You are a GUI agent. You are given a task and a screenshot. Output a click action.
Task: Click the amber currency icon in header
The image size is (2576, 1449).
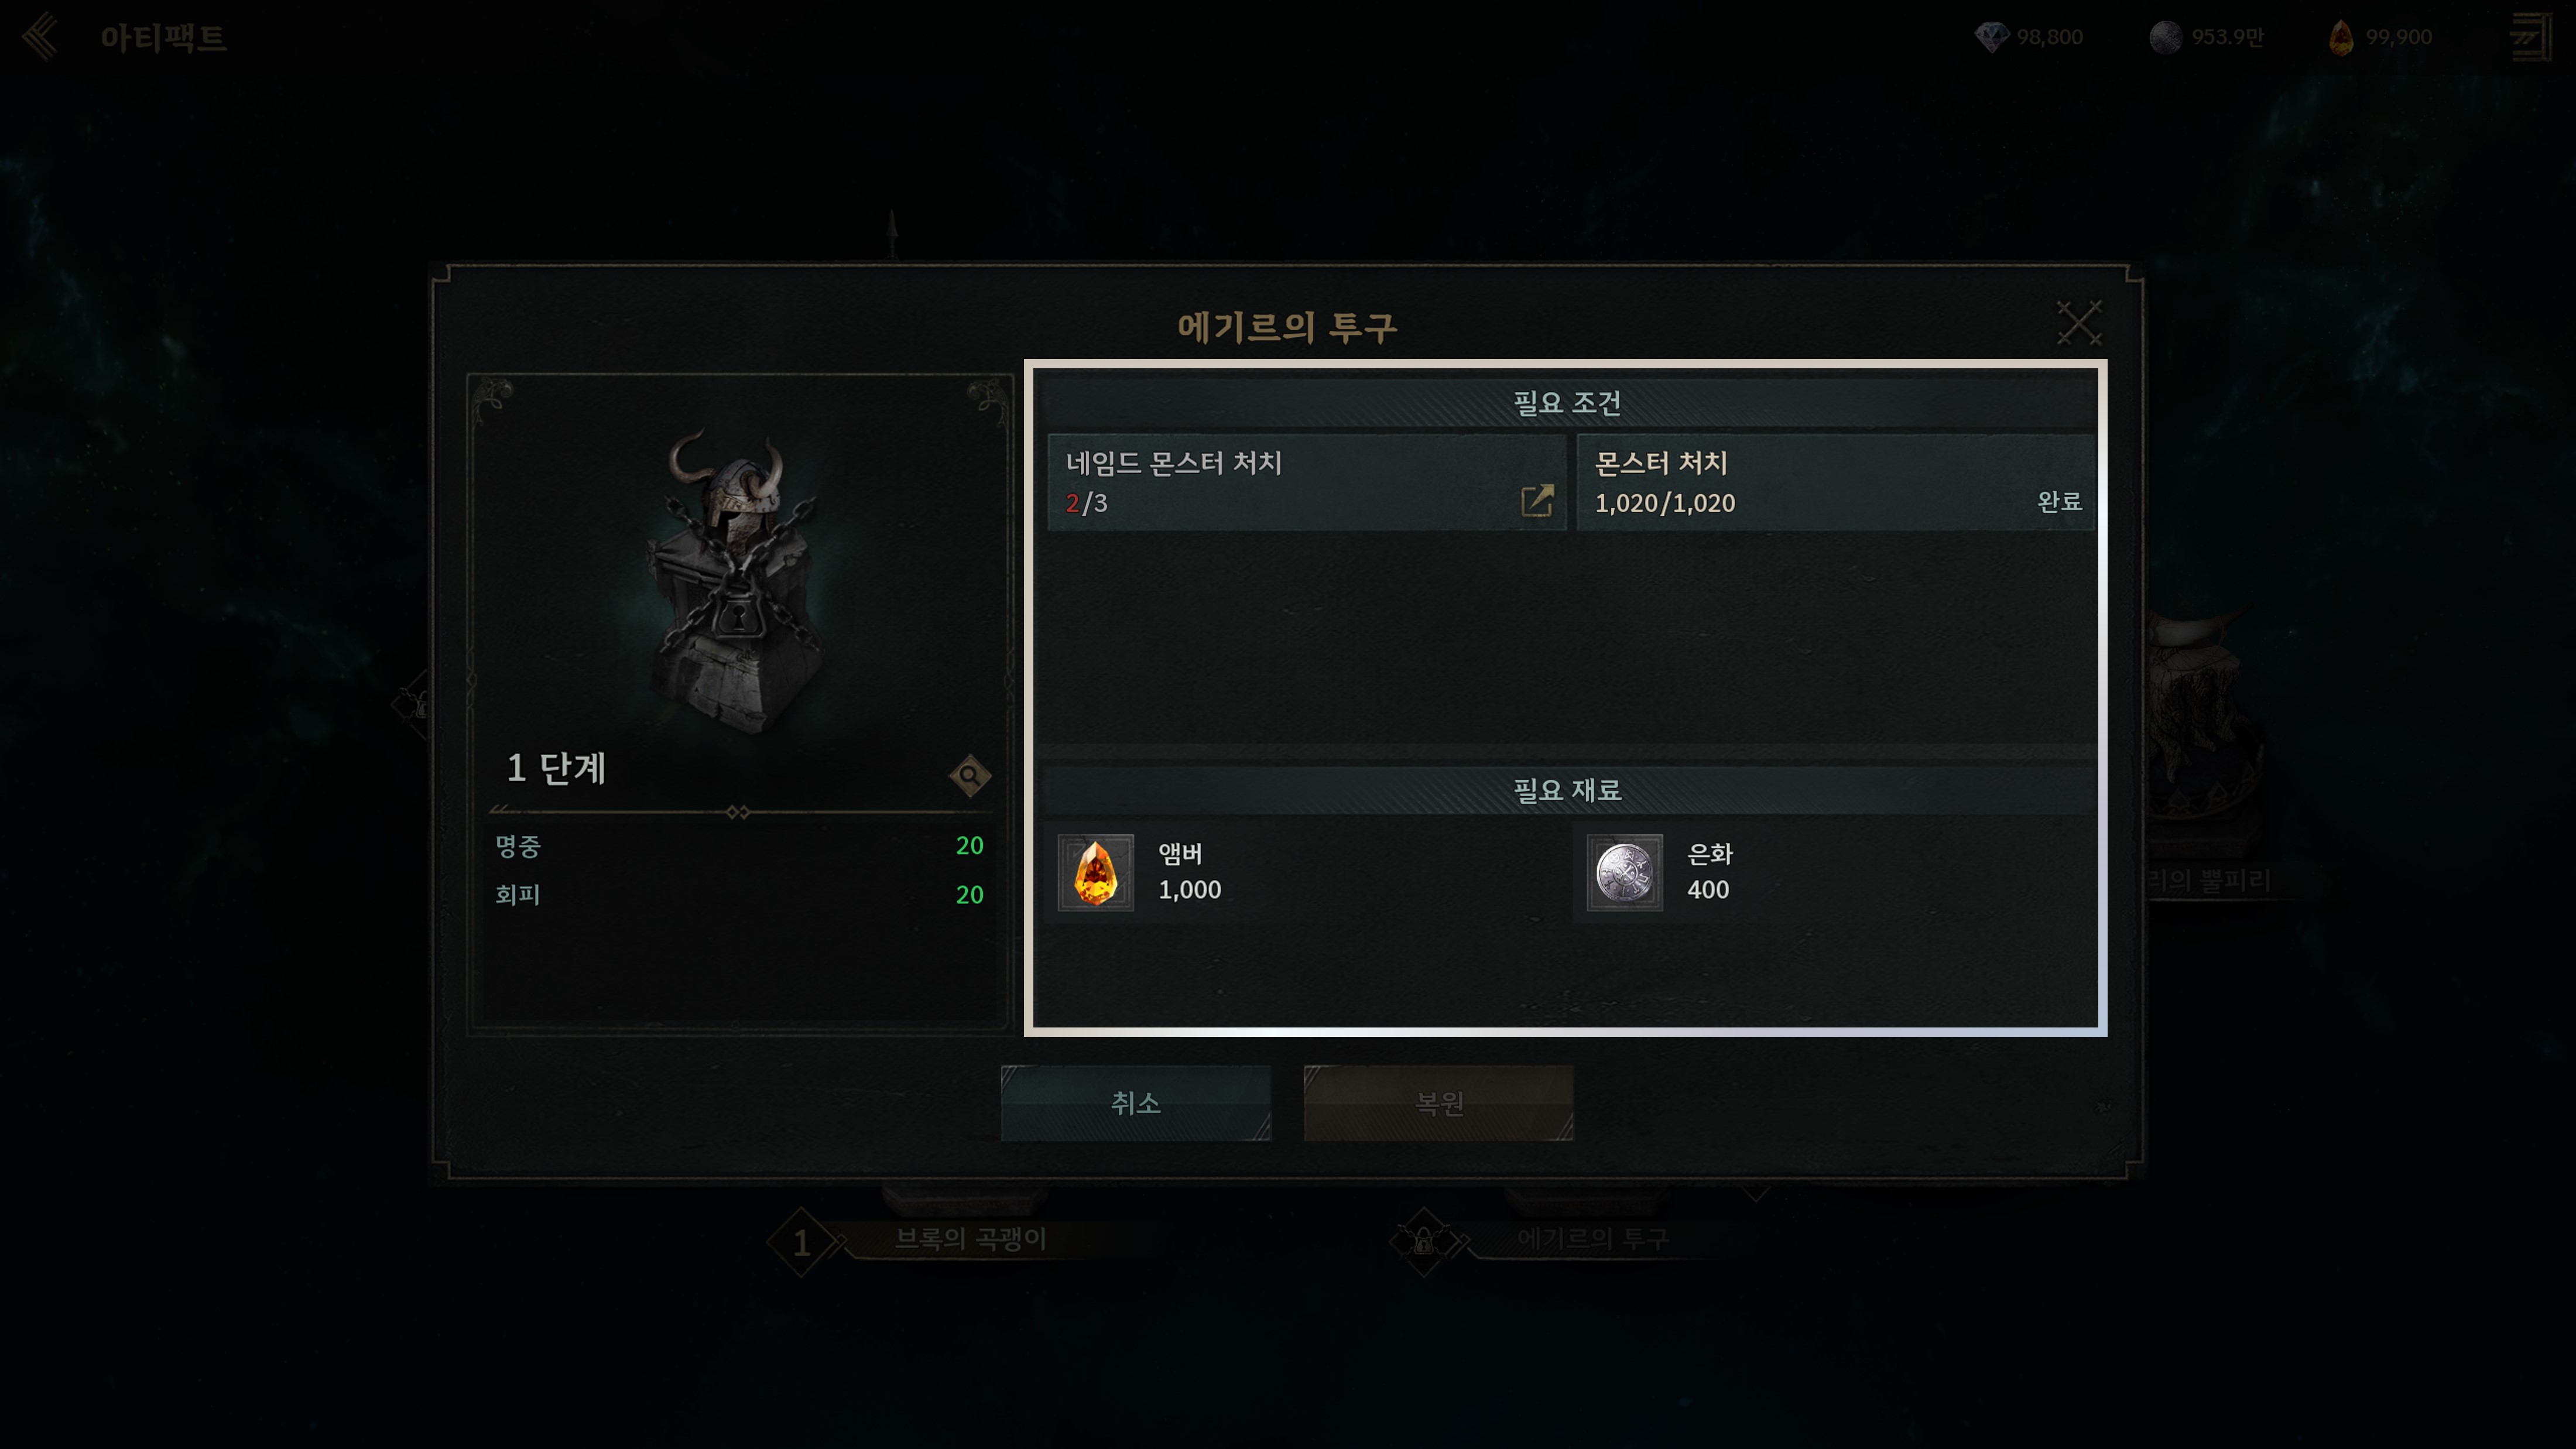[2341, 37]
